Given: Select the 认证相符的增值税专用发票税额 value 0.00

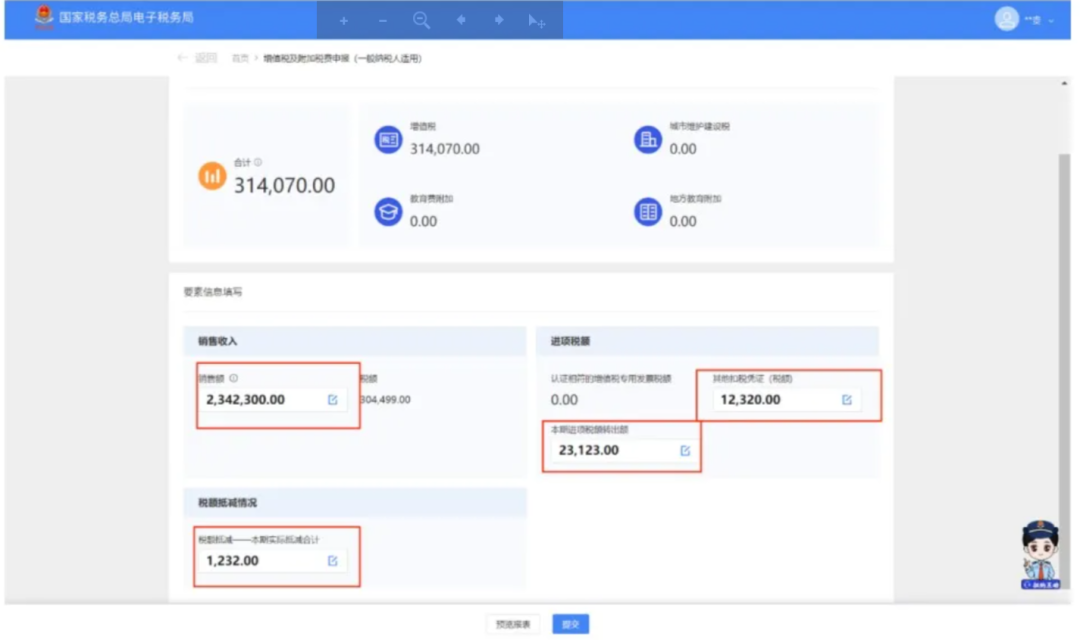Looking at the screenshot, I should (x=564, y=400).
